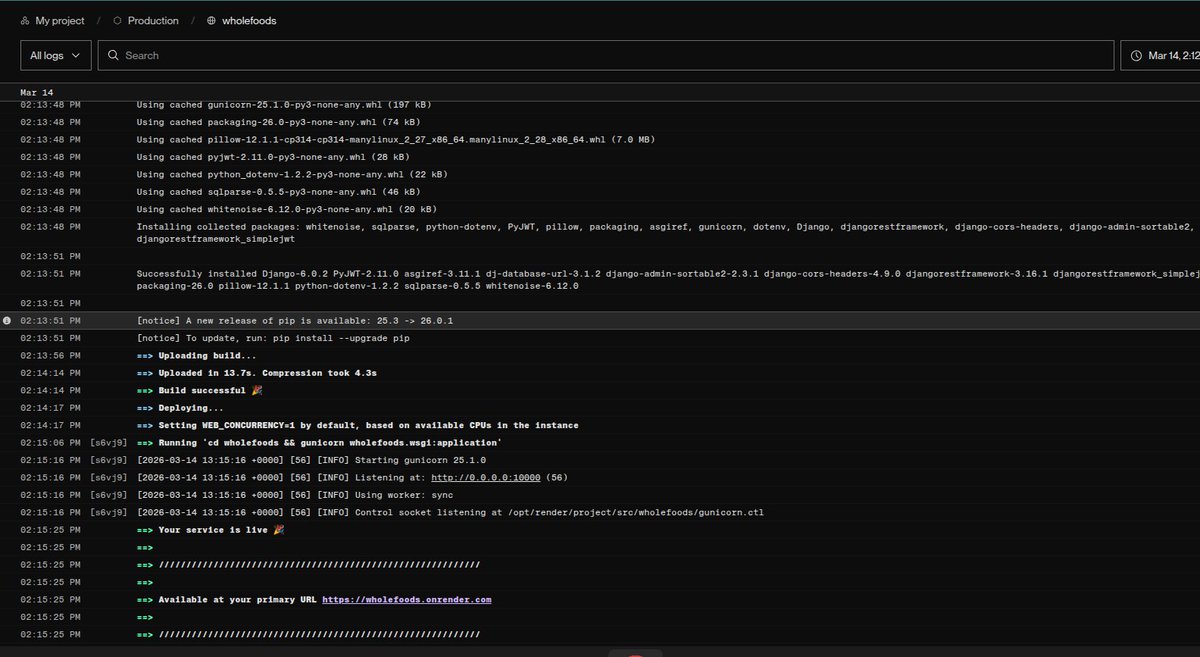This screenshot has width=1200, height=657.
Task: Click the My project icon in breadcrumb
Action: pos(25,20)
